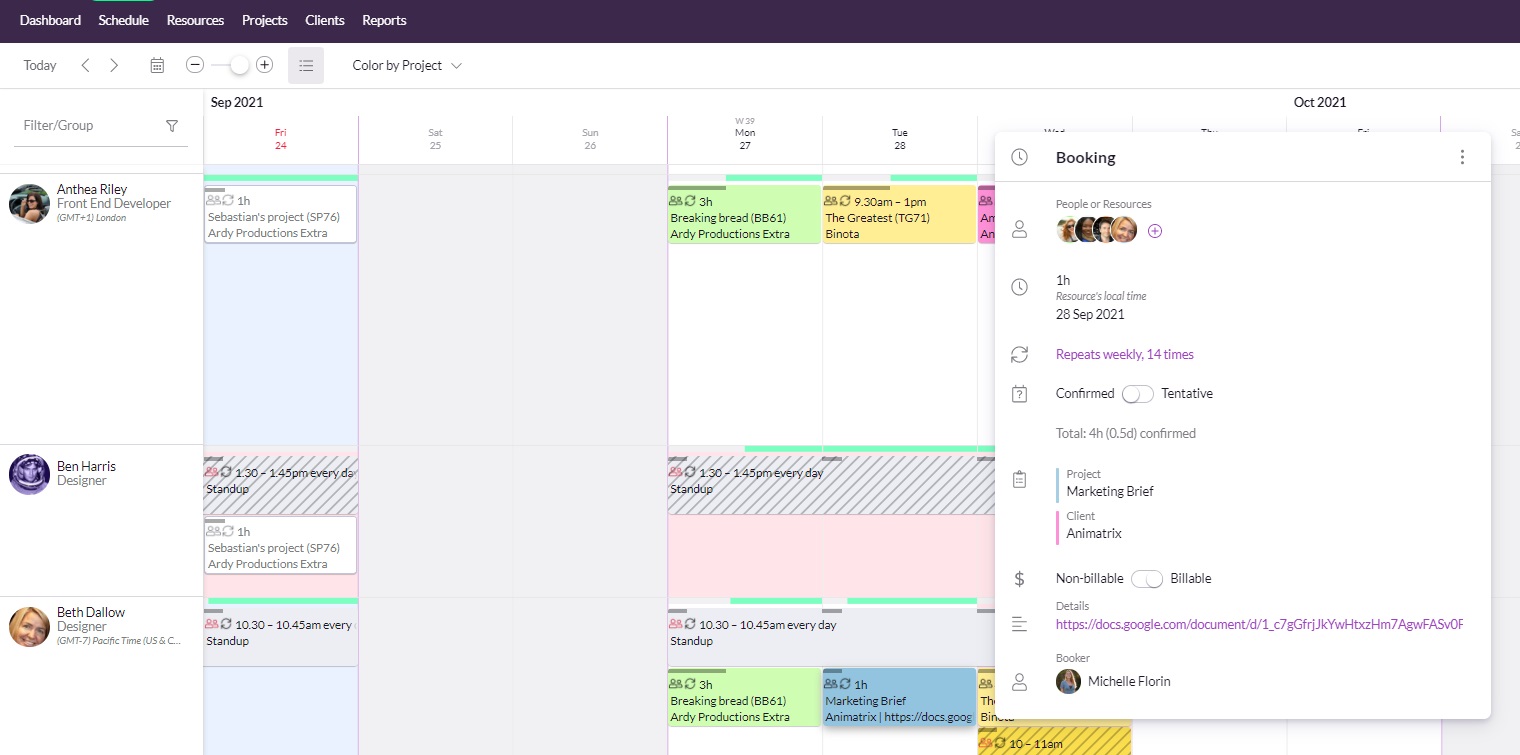Click the previous-period chevron arrow
This screenshot has height=755, width=1520.
(x=86, y=64)
